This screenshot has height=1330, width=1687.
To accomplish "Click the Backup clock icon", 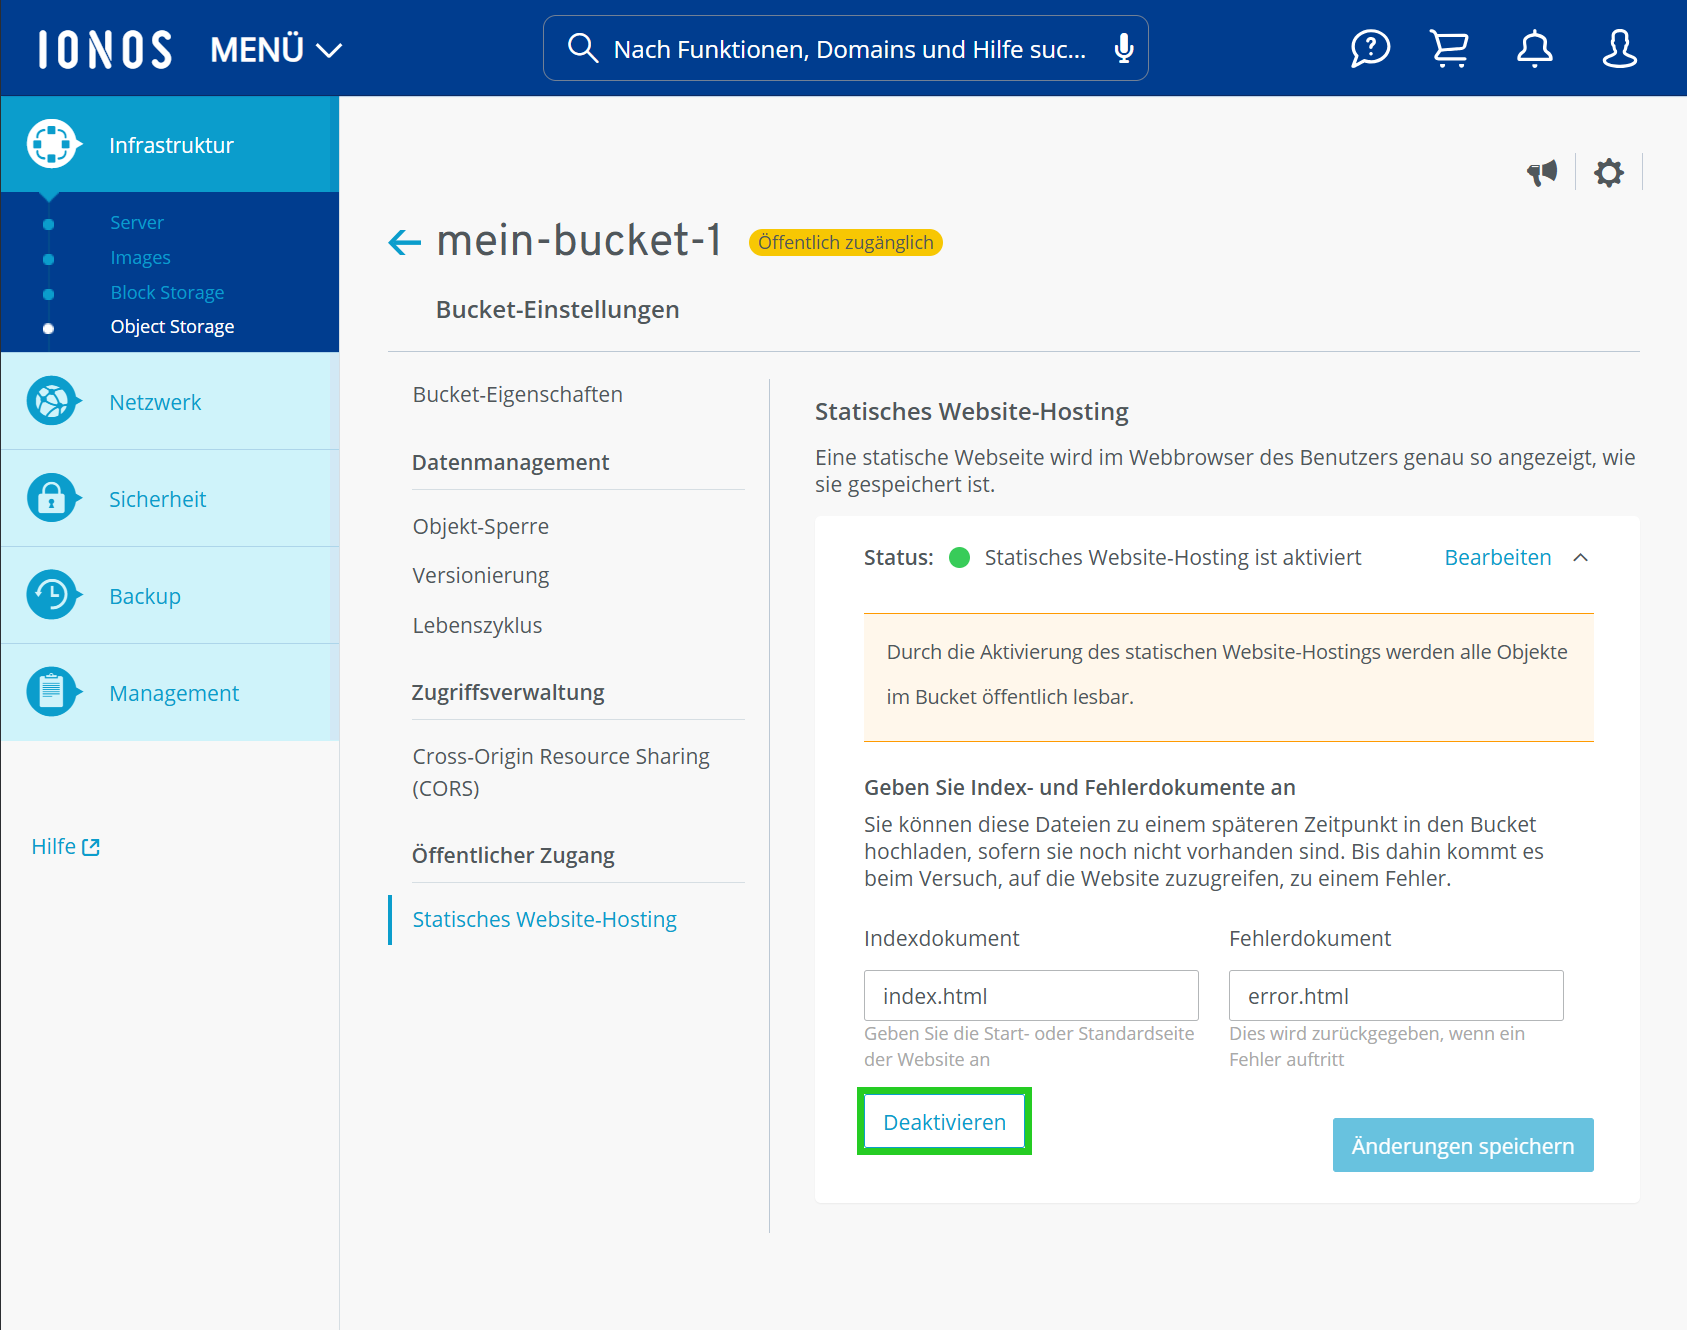I will [52, 595].
